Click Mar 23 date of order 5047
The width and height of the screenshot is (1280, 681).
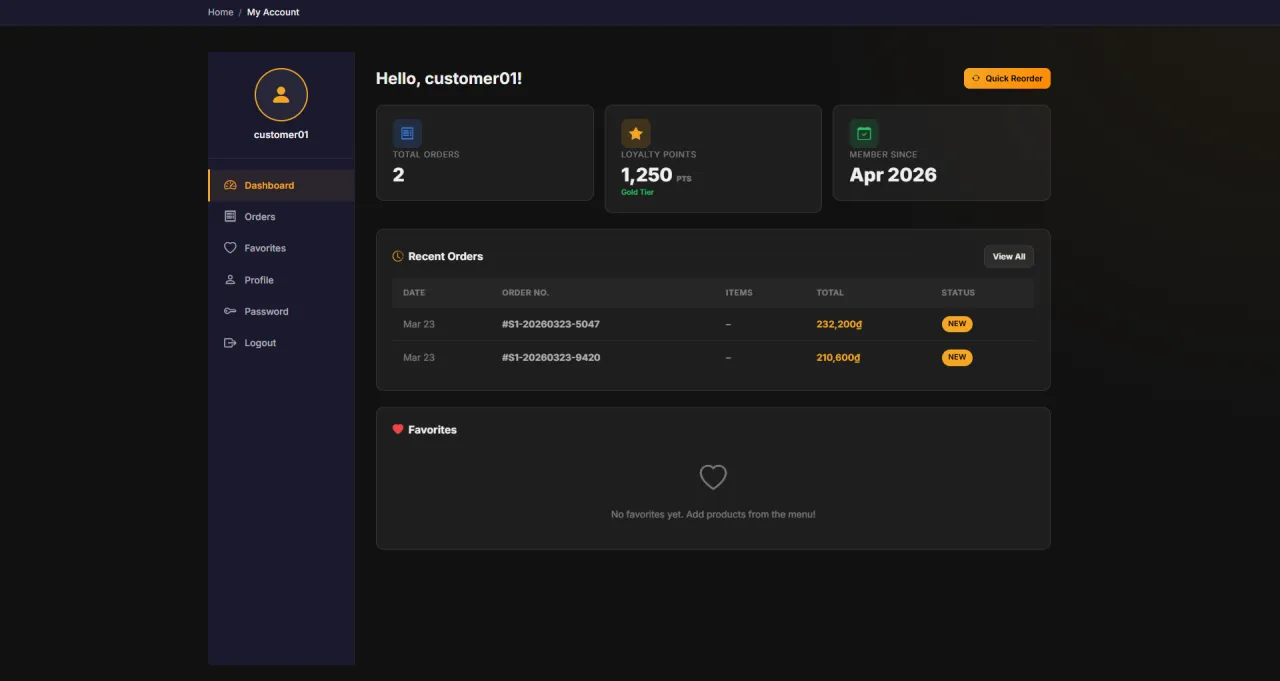click(x=419, y=324)
